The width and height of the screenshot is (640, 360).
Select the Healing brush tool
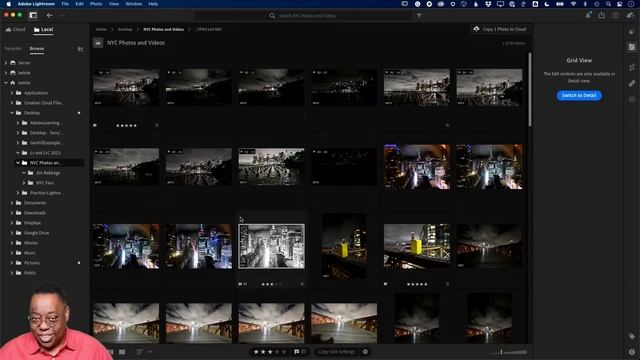632,83
